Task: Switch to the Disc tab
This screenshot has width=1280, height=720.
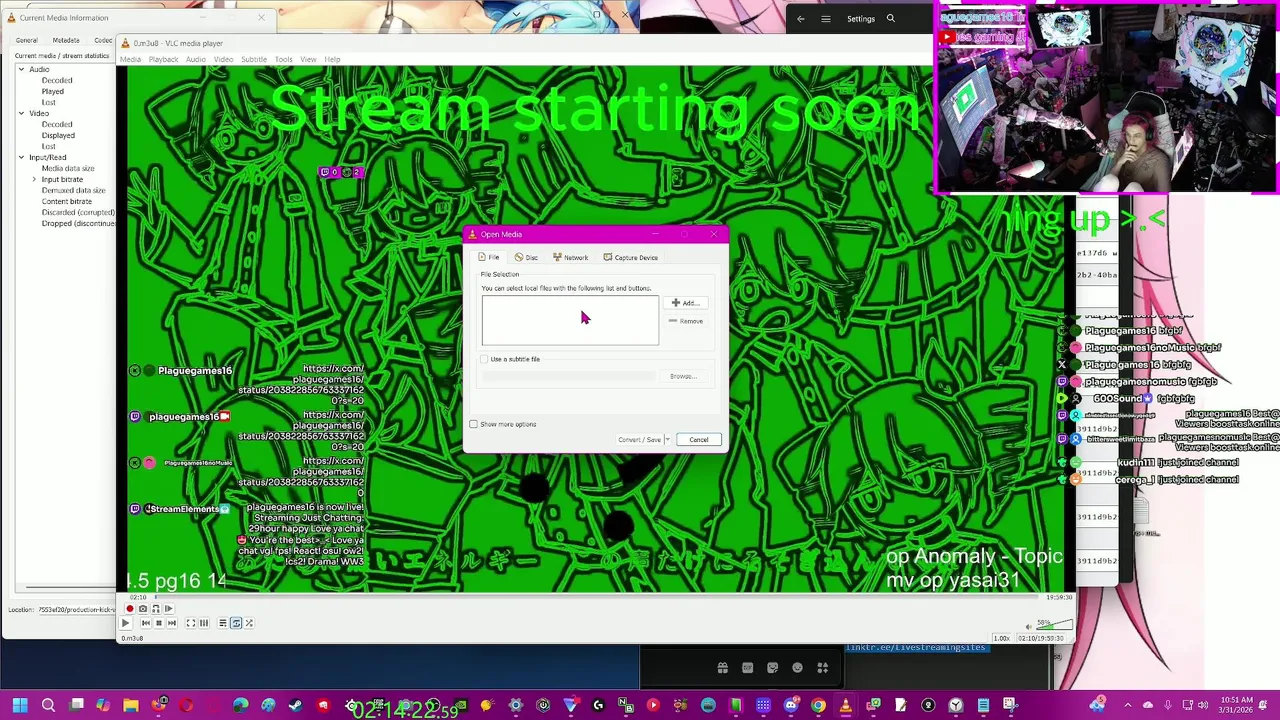Action: 526,257
